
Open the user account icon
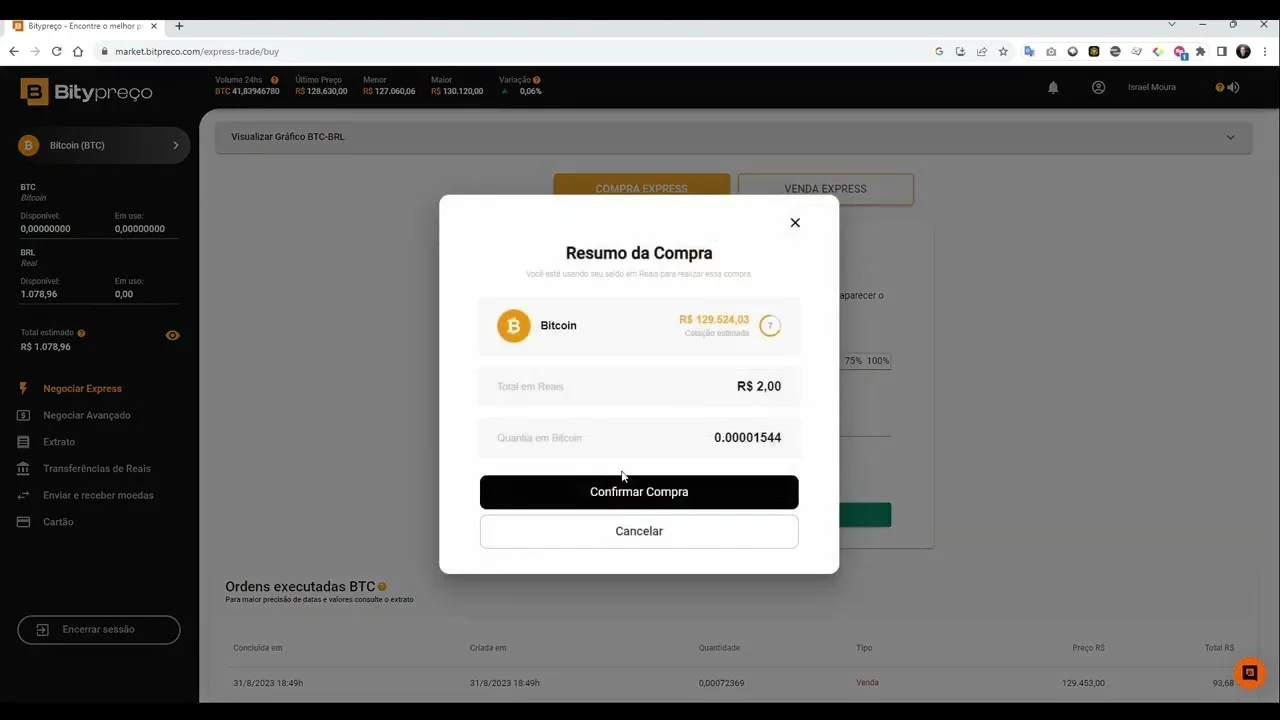click(1098, 87)
